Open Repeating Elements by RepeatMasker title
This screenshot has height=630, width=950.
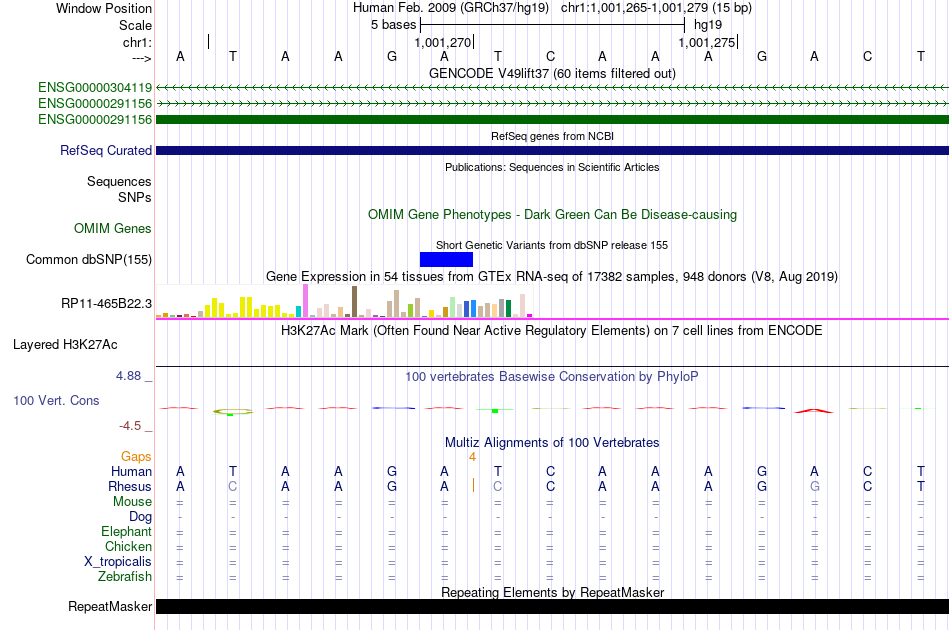point(552,592)
